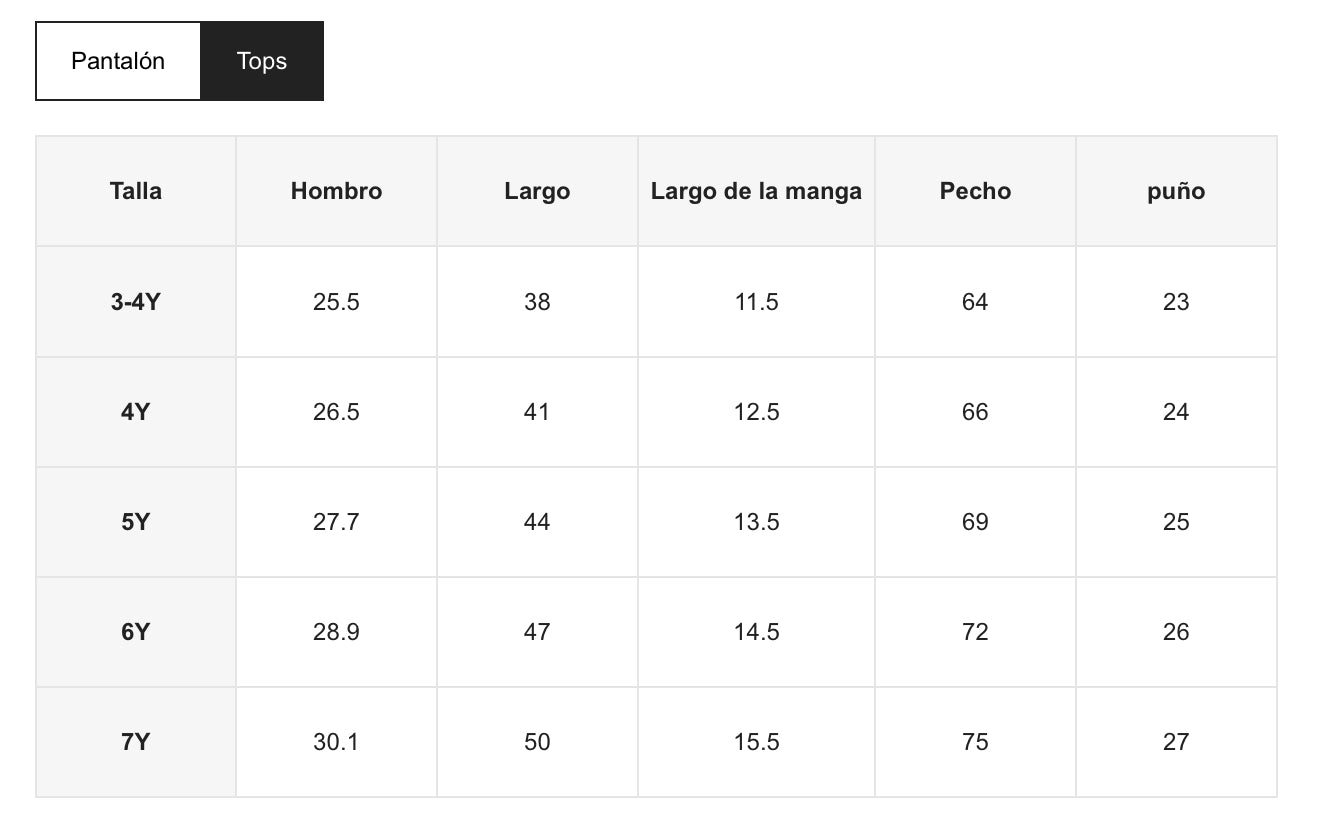Image resolution: width=1328 pixels, height=818 pixels.
Task: Click the 25.5 Hombro value cell
Action: [336, 302]
